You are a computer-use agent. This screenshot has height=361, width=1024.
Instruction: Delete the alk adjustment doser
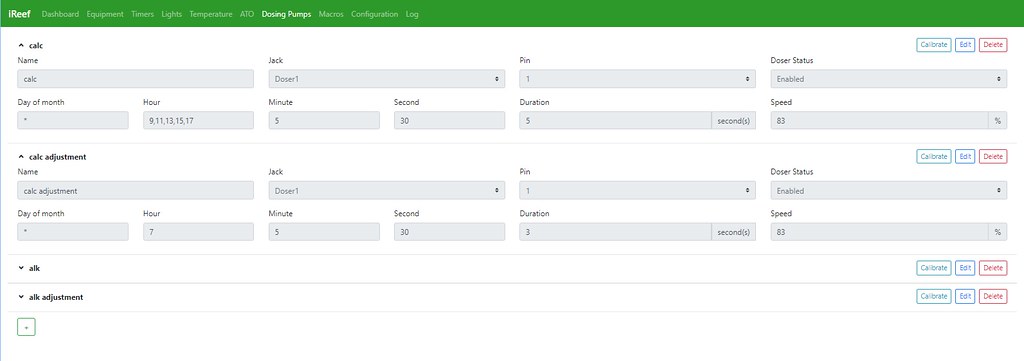tap(993, 296)
